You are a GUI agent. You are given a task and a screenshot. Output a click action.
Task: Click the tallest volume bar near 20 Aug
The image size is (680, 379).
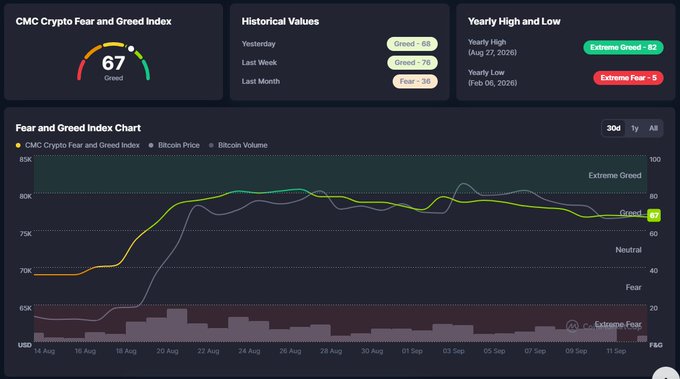tap(177, 325)
